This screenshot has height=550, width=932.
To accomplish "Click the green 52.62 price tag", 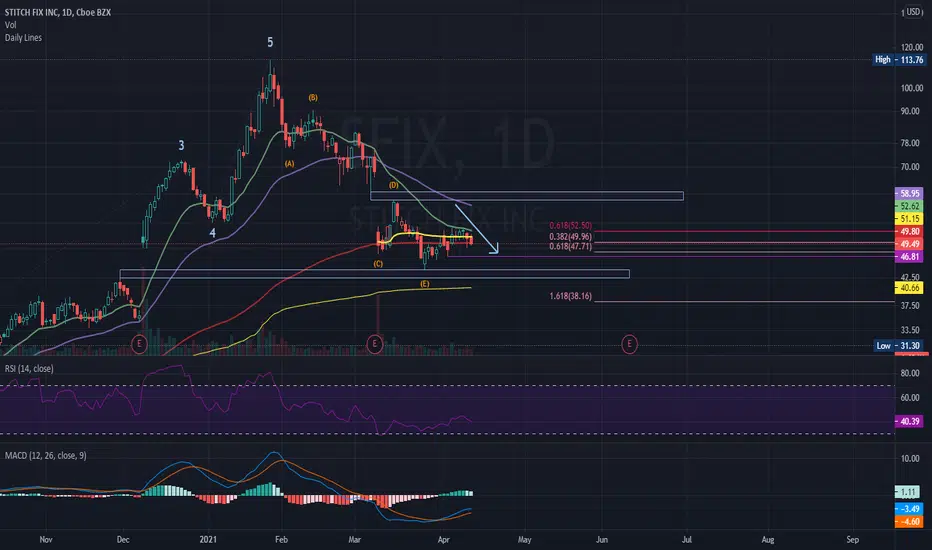I will [x=909, y=206].
